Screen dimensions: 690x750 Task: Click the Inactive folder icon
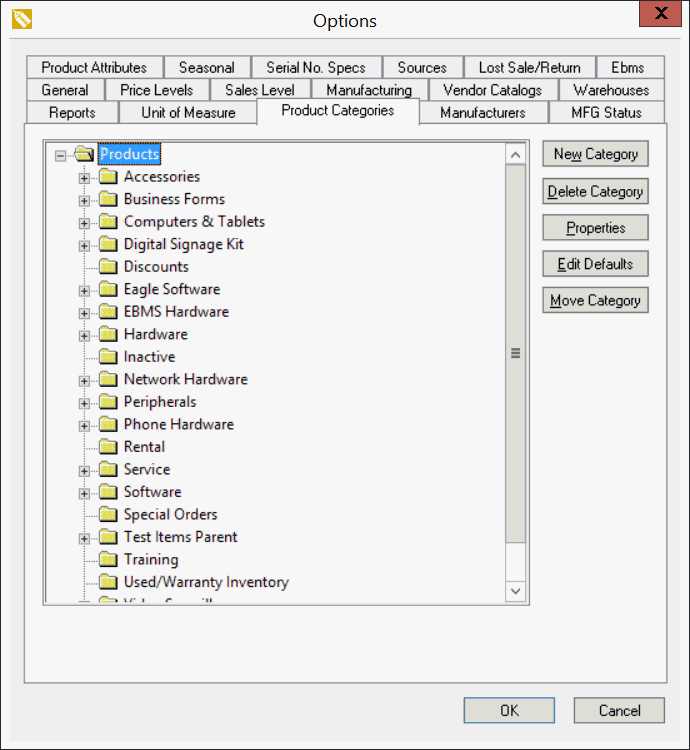(x=108, y=357)
